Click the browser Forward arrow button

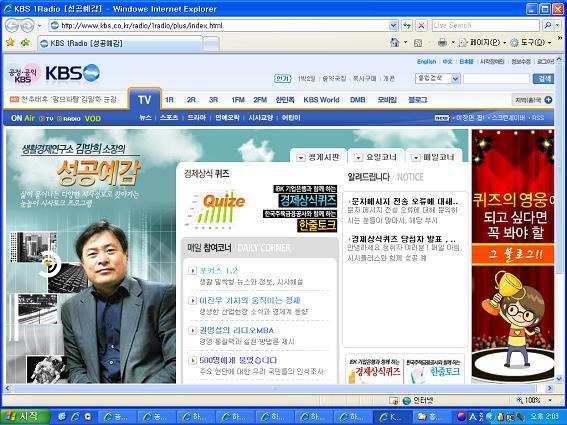click(27, 26)
